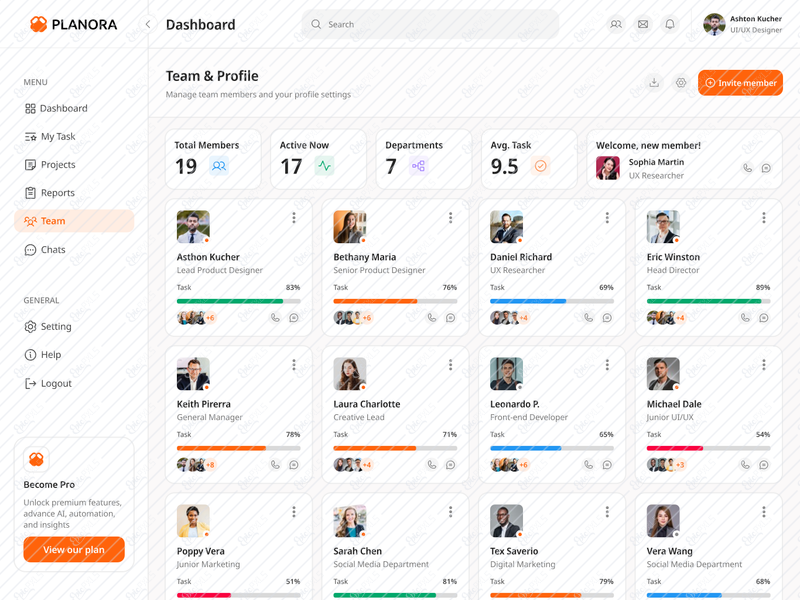
Task: Call new member Sophia Martin
Action: pyautogui.click(x=747, y=168)
